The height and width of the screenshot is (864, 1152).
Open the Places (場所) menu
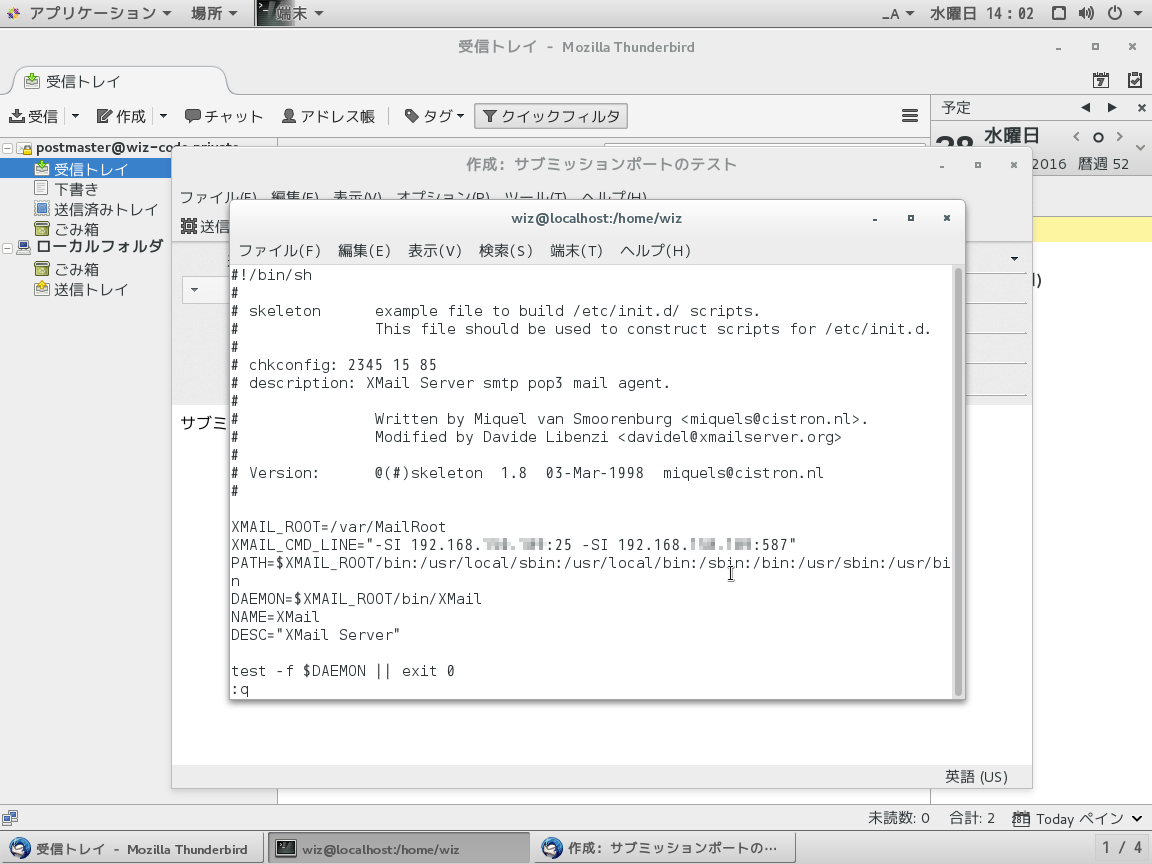click(x=213, y=13)
